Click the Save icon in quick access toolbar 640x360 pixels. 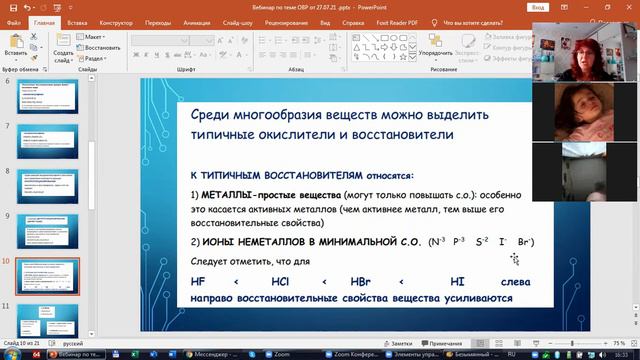(x=13, y=7)
